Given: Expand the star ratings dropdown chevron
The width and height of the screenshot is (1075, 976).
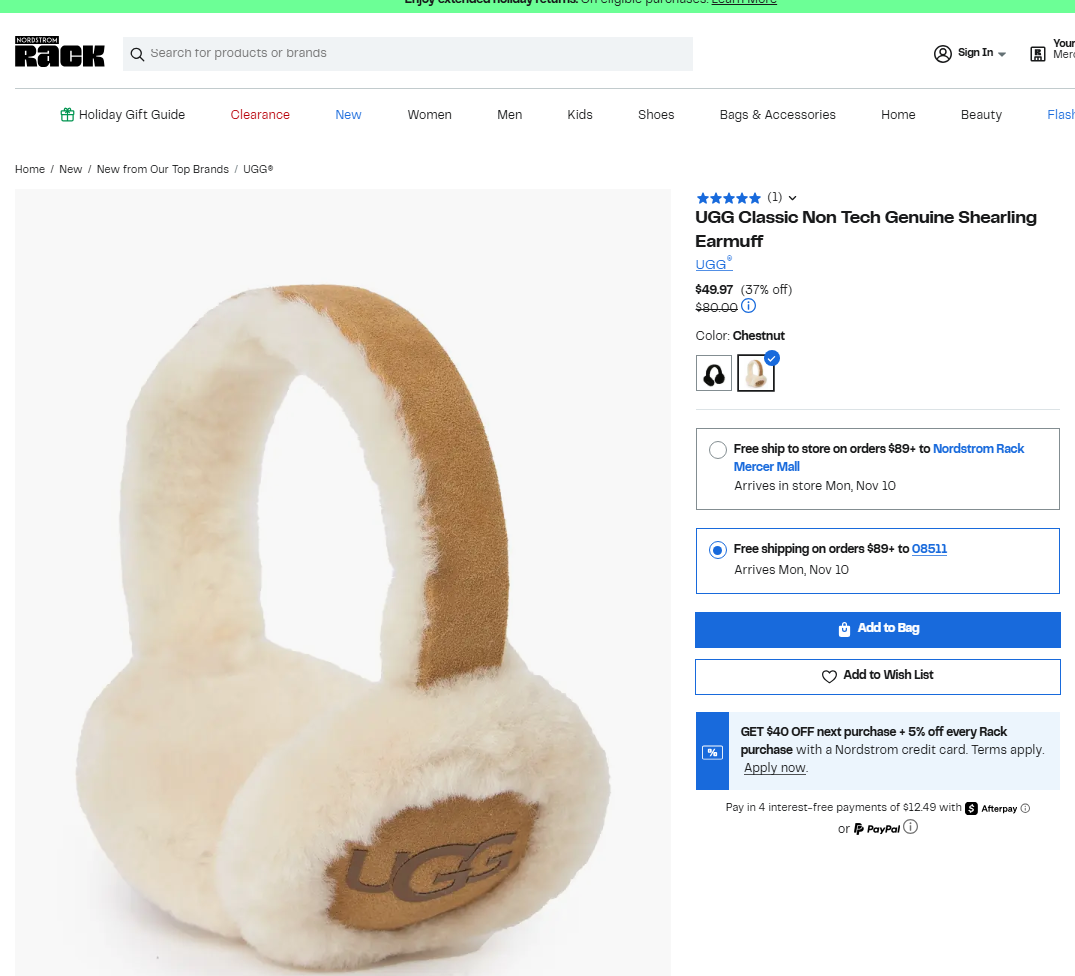Looking at the screenshot, I should coord(793,198).
